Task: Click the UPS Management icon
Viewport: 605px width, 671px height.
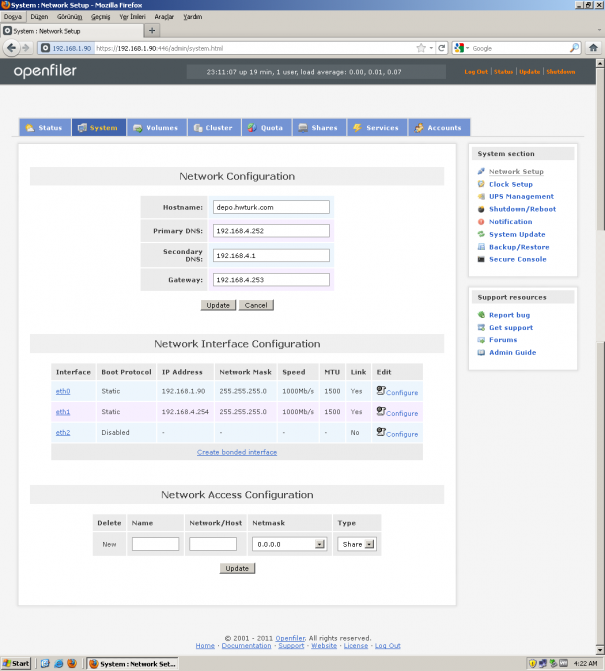Action: click(481, 196)
